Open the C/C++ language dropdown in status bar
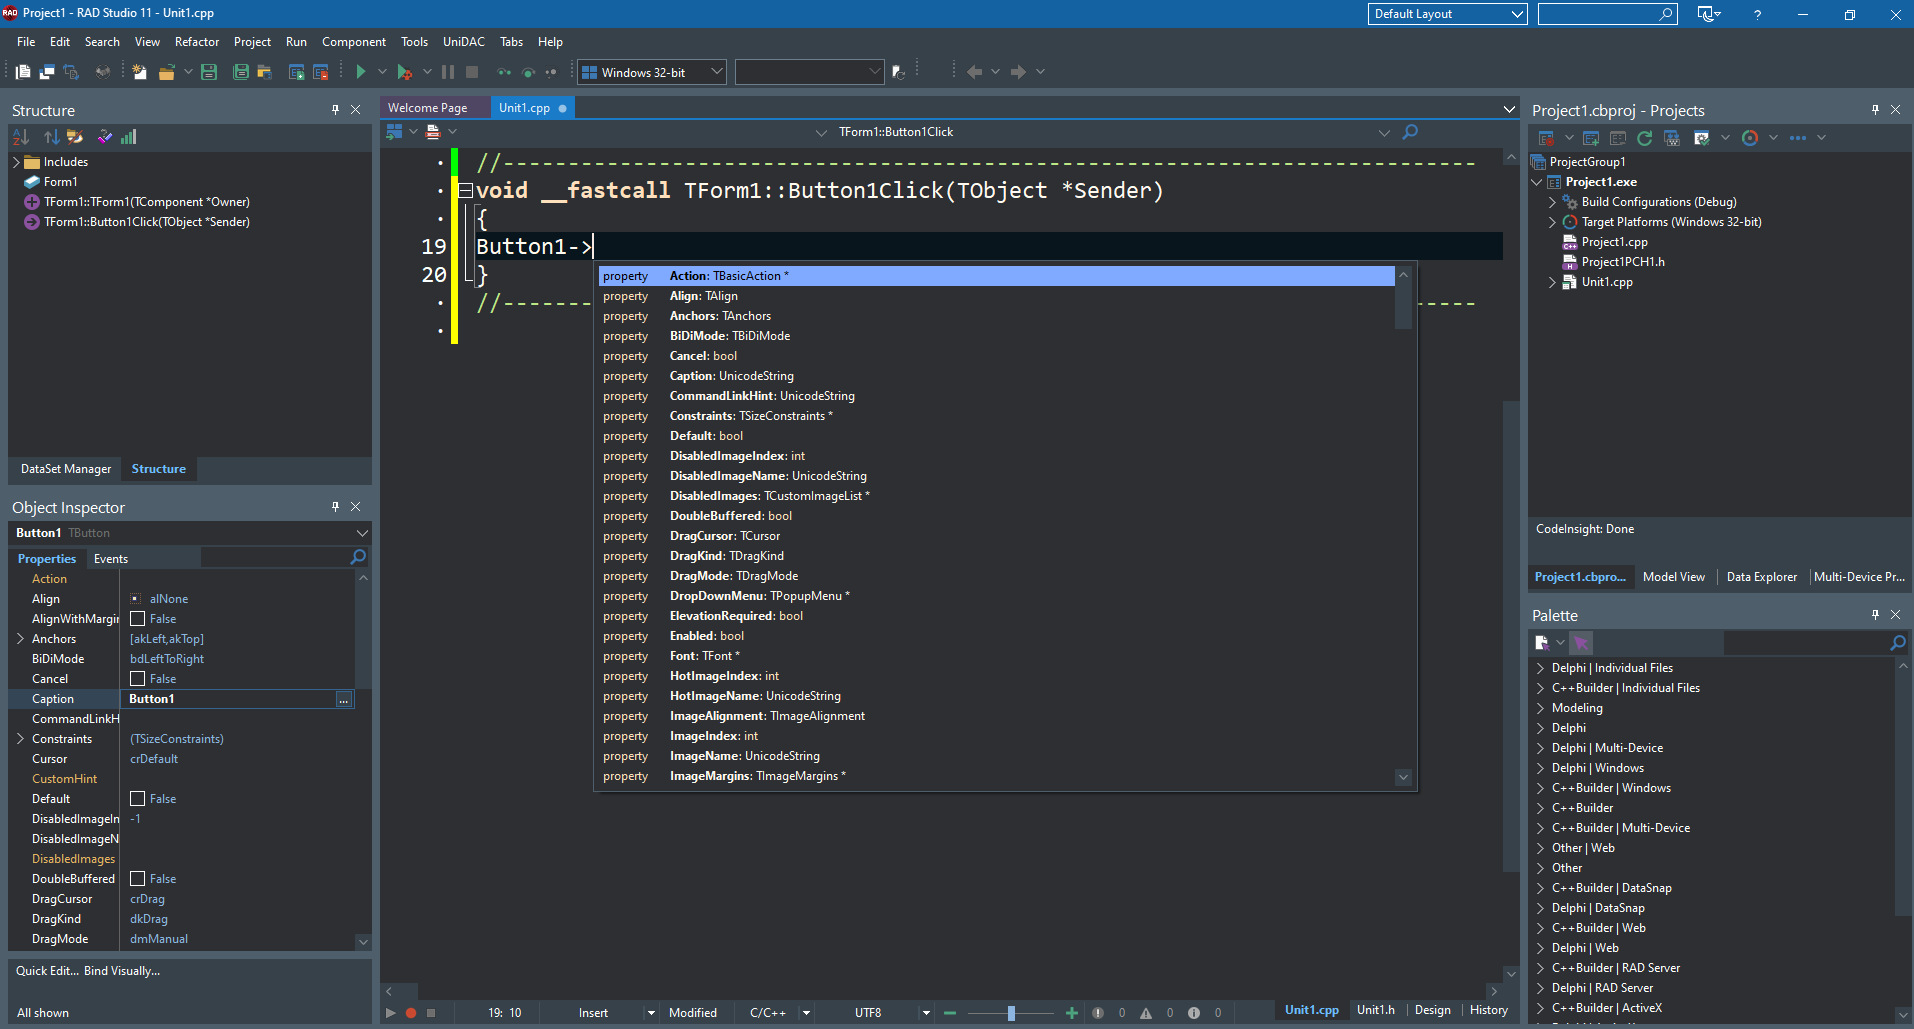This screenshot has width=1914, height=1029. [806, 1013]
